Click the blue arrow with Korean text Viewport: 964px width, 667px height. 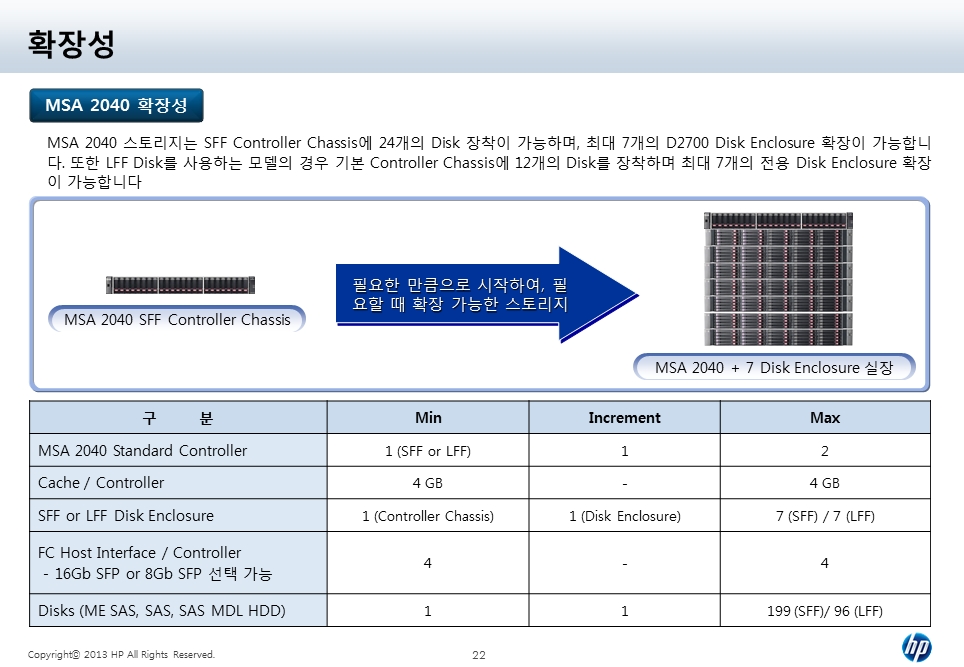(487, 294)
